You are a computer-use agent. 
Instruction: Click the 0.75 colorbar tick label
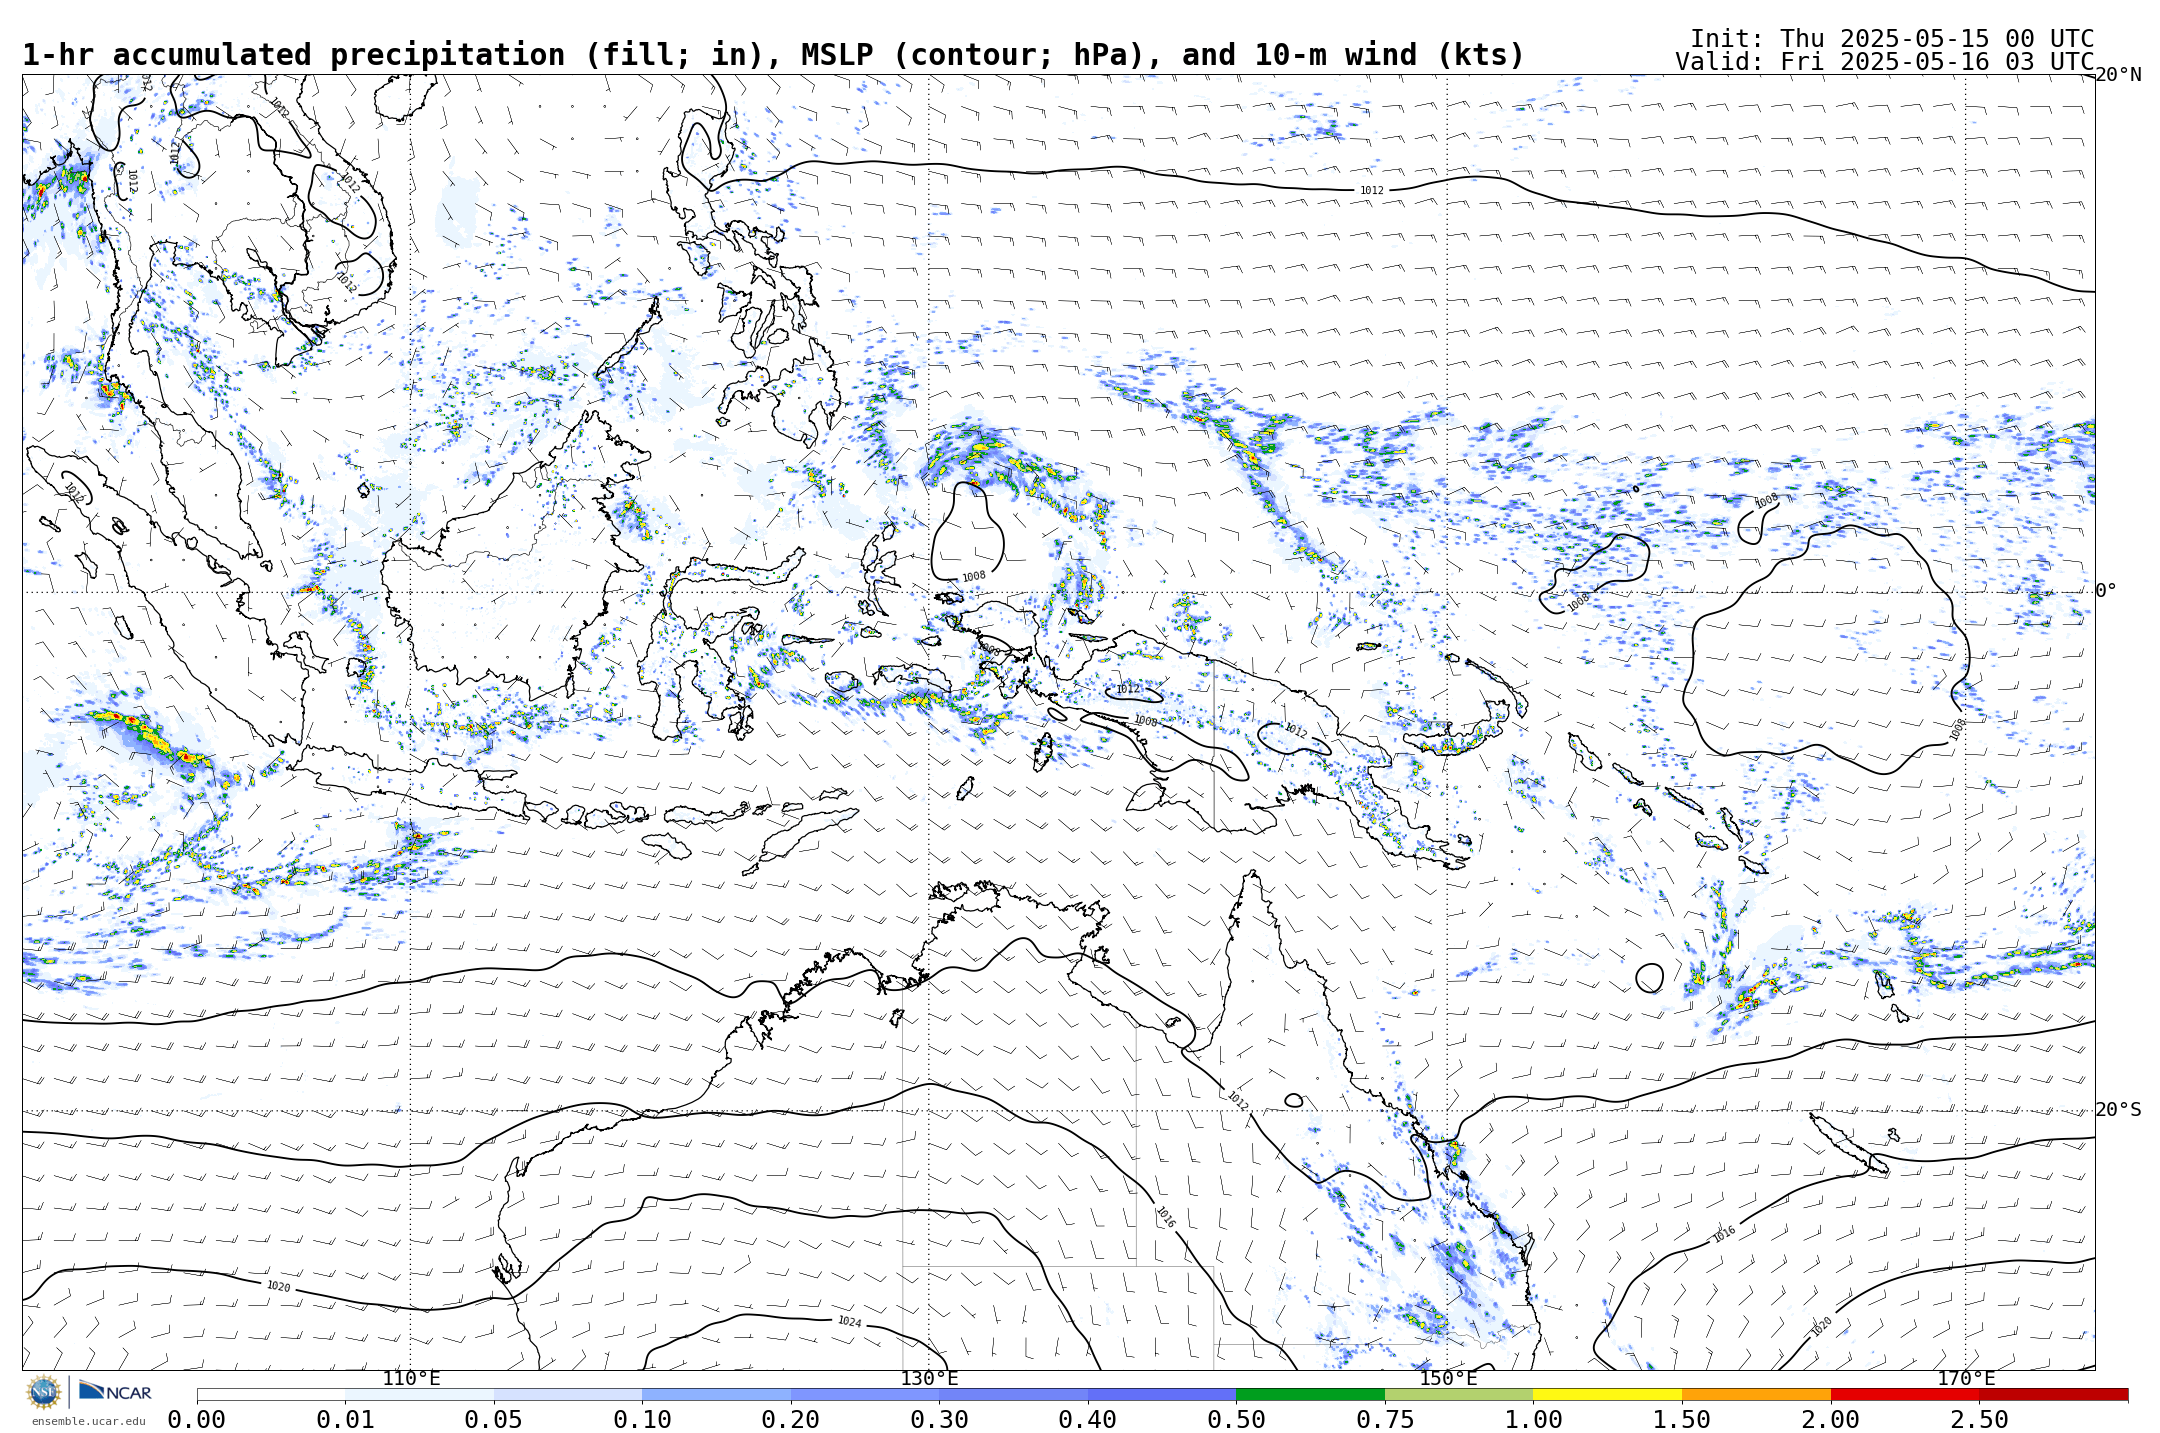click(1385, 1420)
